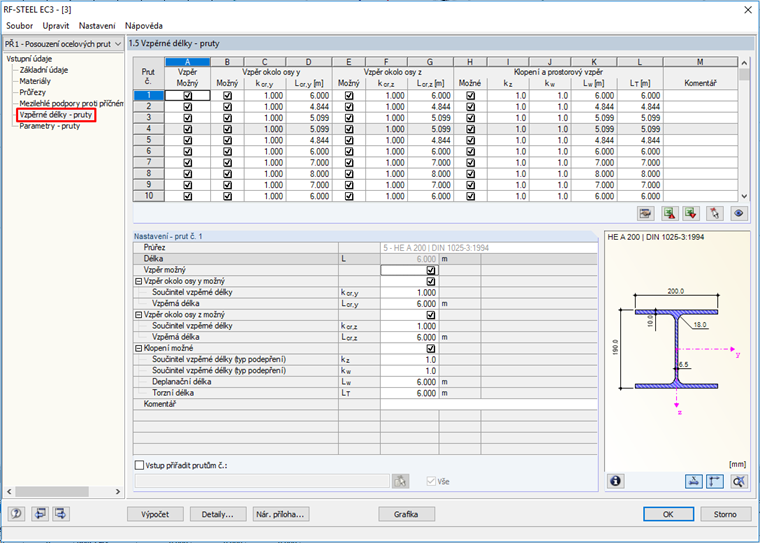Click the Komentář value field in settings

click(x=489, y=404)
